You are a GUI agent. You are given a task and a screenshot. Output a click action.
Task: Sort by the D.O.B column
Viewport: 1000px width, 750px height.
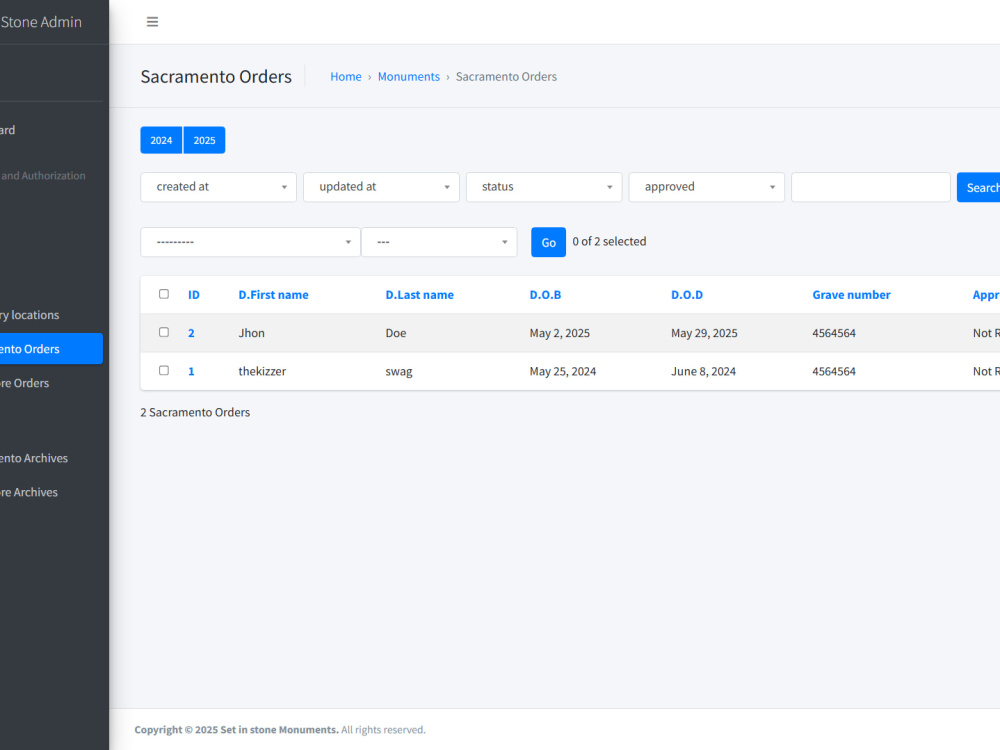pos(545,295)
